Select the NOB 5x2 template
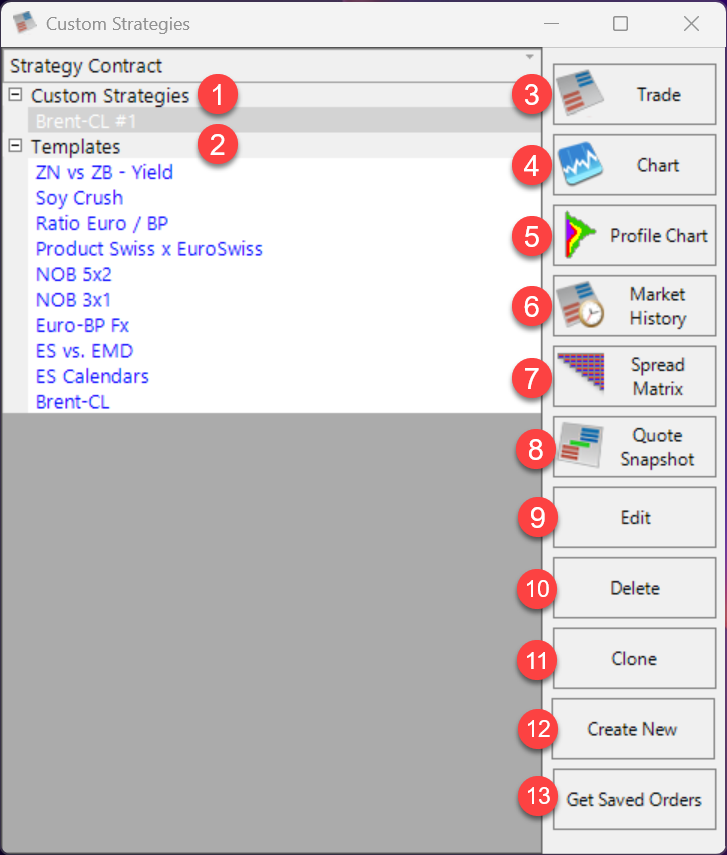 tap(73, 274)
